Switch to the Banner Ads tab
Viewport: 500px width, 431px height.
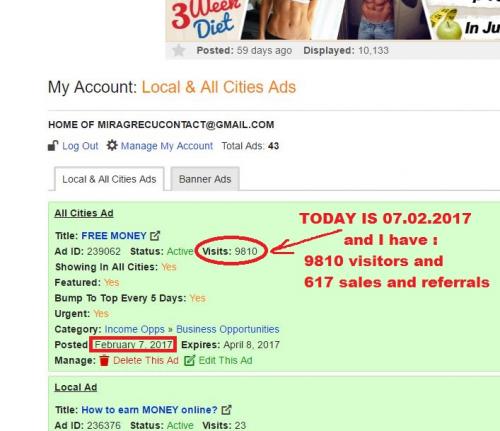(x=205, y=179)
